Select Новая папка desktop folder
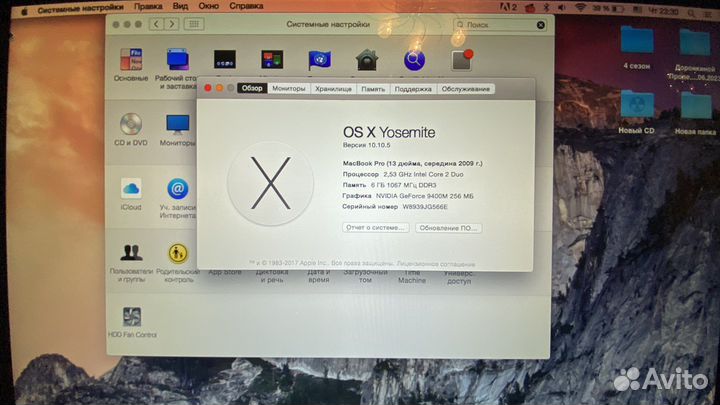The height and width of the screenshot is (405, 720). tap(695, 113)
